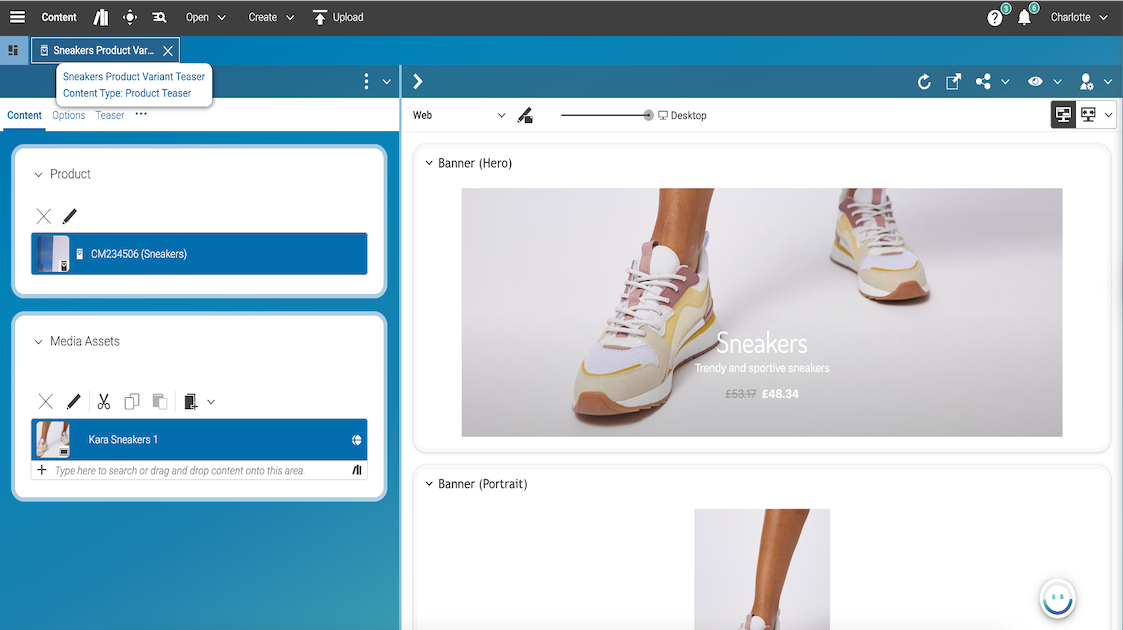The height and width of the screenshot is (630, 1123).
Task: Open the Web preview type dropdown
Action: pyautogui.click(x=459, y=115)
